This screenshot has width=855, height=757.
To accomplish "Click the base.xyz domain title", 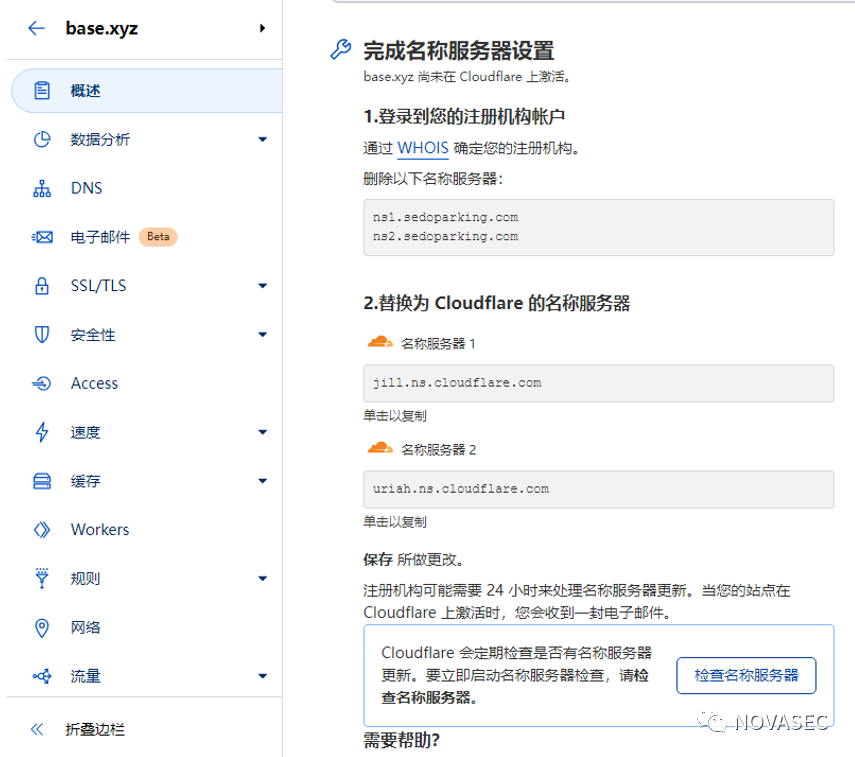I will pyautogui.click(x=101, y=28).
